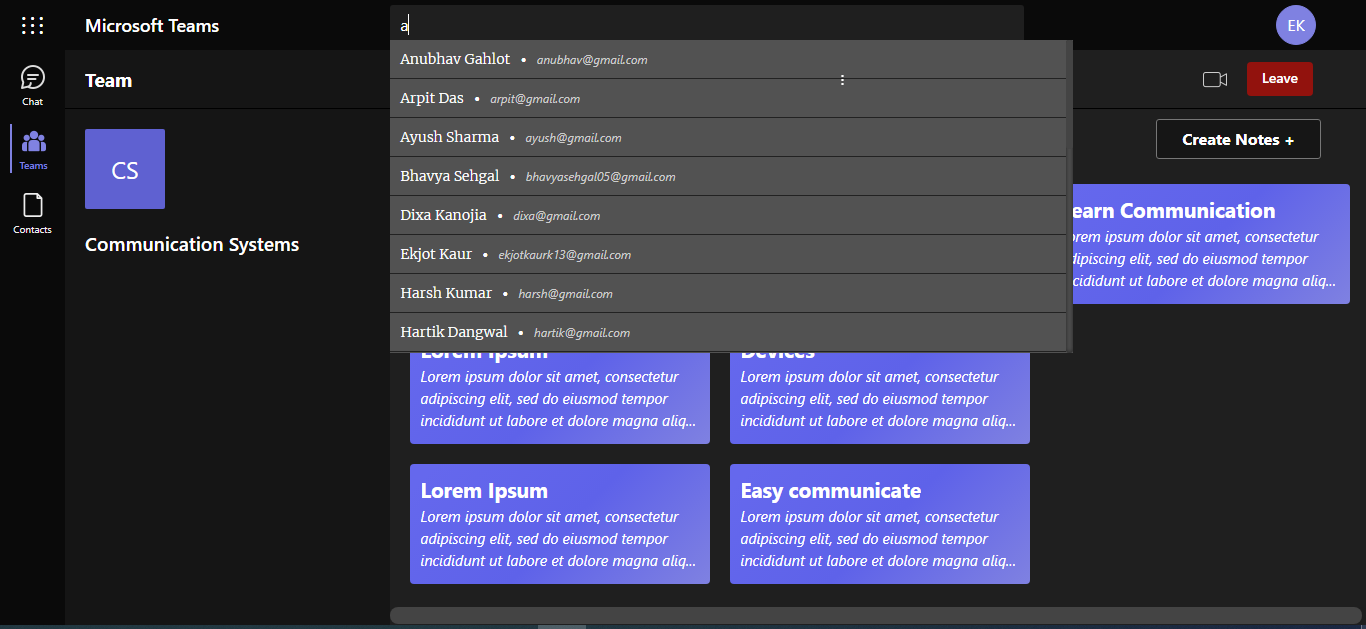
Task: Select Harsh Kumar in dropdown list
Action: 728,293
